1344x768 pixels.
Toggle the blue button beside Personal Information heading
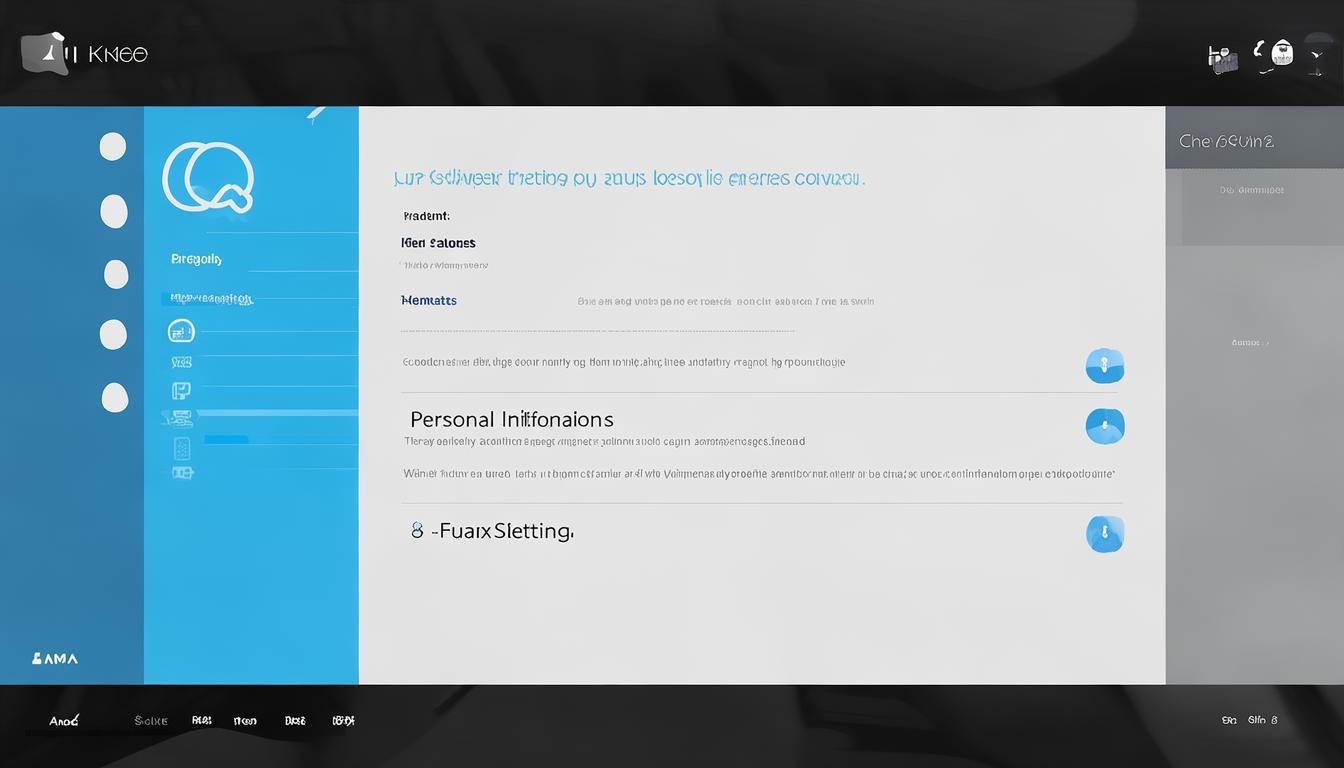pos(1104,427)
